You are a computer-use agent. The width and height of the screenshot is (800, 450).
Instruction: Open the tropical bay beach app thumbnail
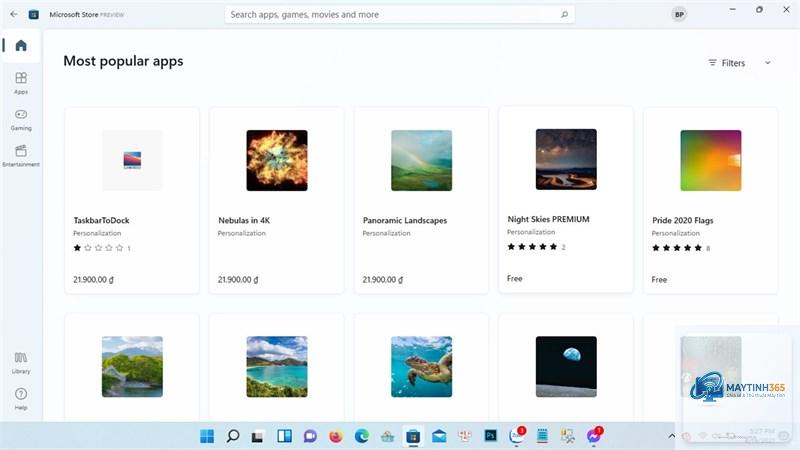(x=277, y=366)
